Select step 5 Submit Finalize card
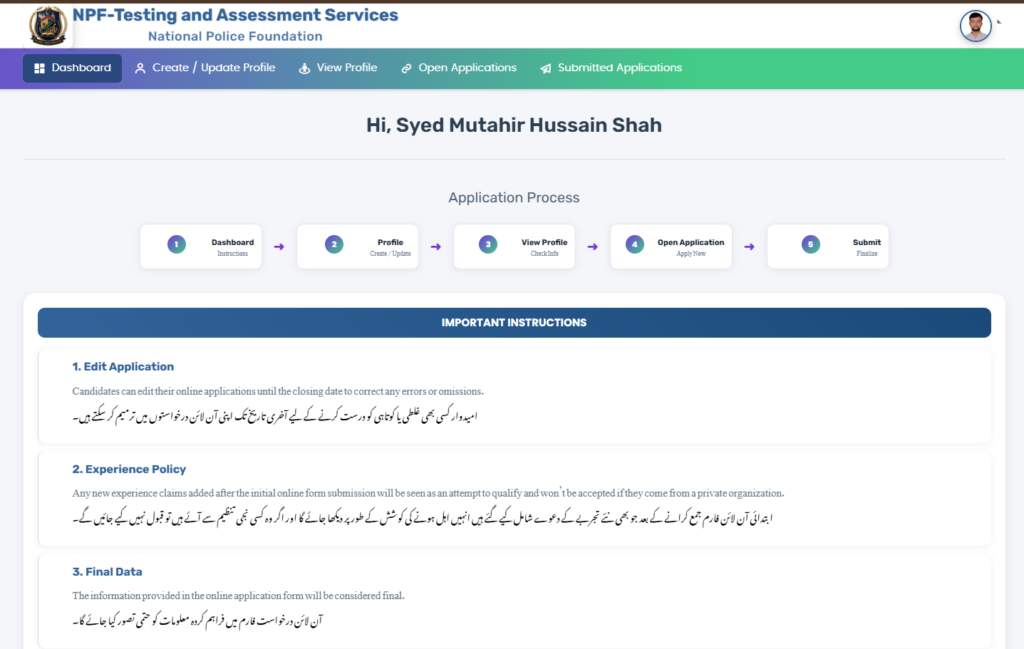1024x649 pixels. pos(828,247)
